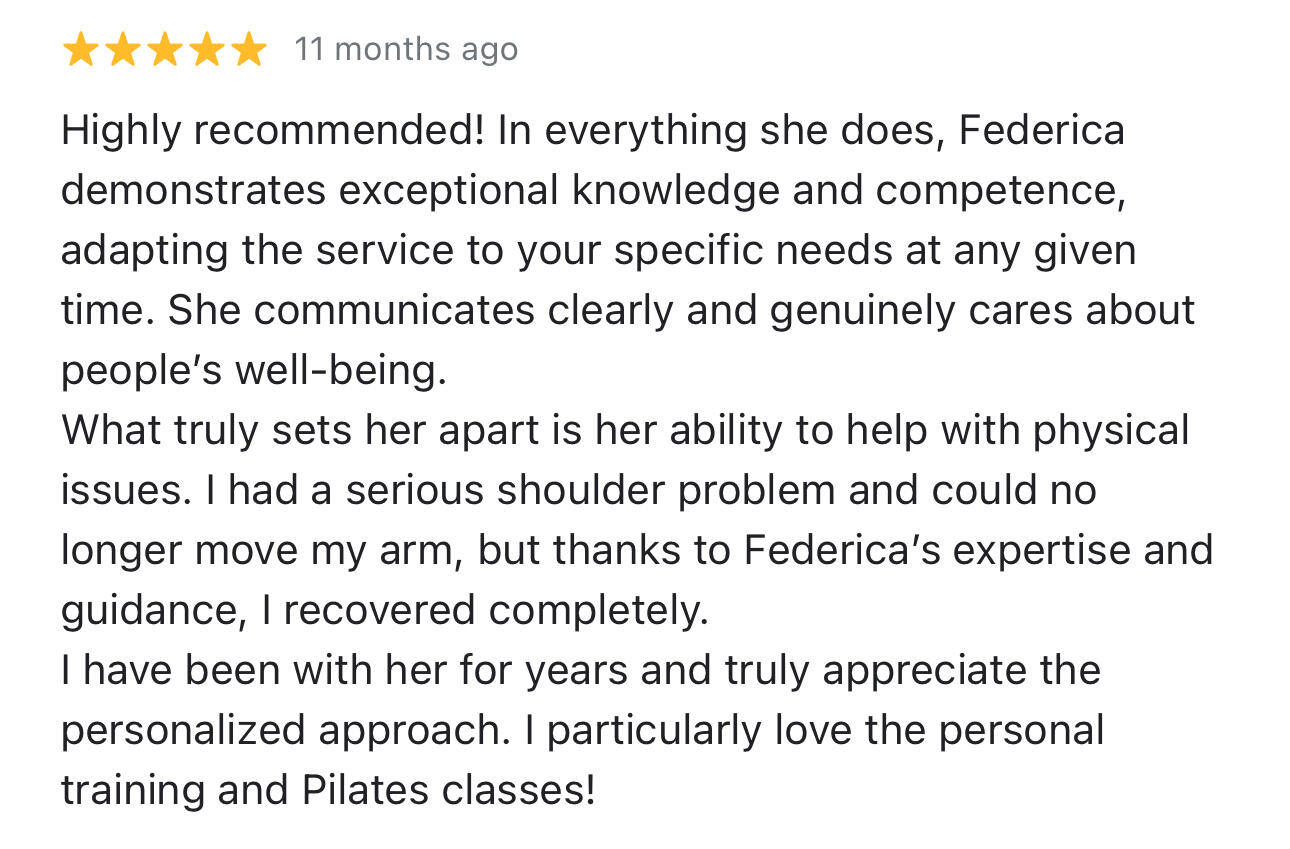
Task: Click the words "personalized approach"
Action: [x=280, y=731]
